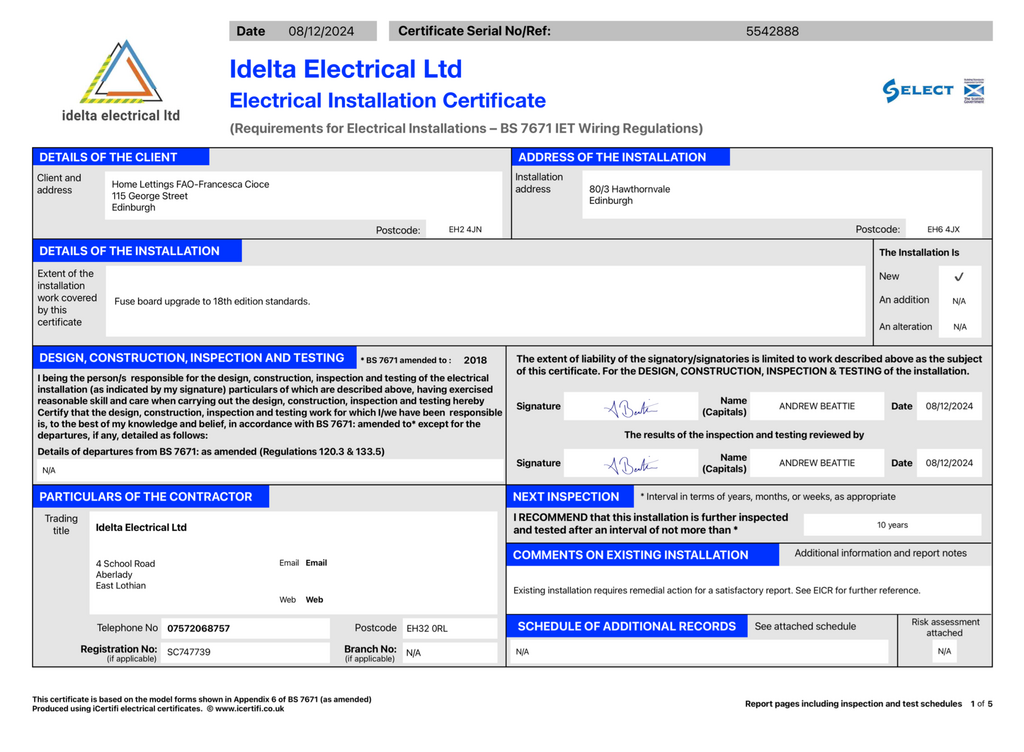Click the client postcode EH2 4JN

click(465, 229)
